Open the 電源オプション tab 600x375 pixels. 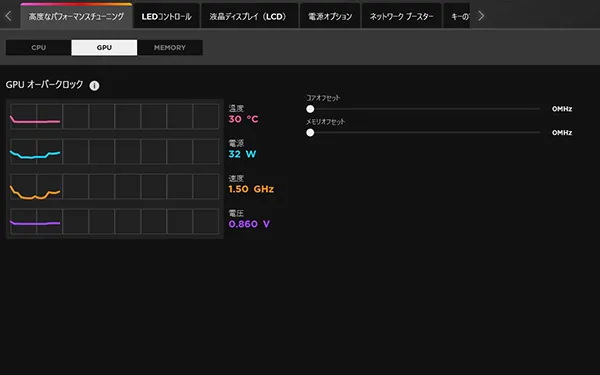(330, 16)
